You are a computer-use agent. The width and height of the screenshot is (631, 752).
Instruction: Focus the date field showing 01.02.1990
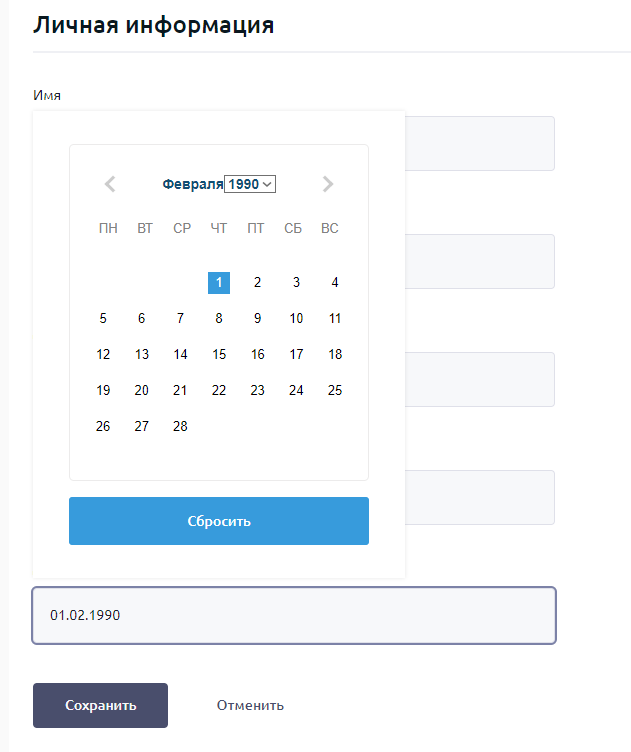pos(294,615)
